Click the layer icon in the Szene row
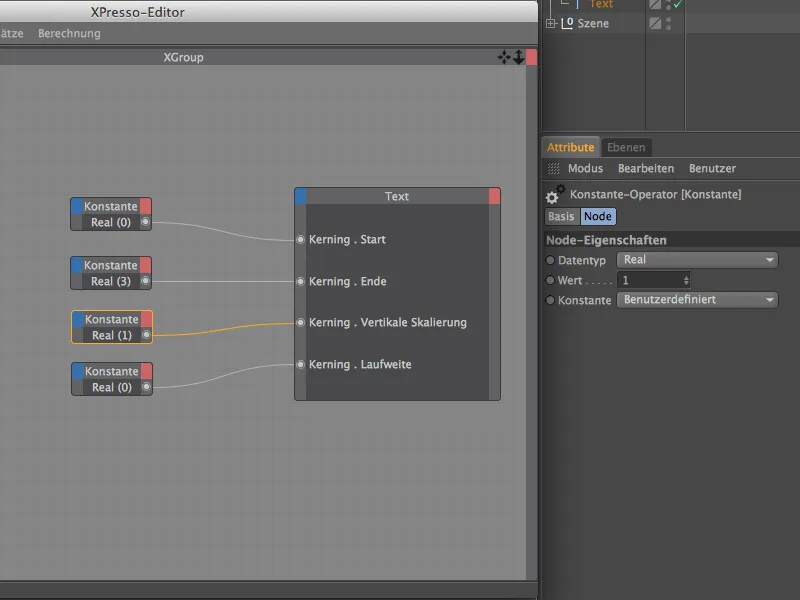 tap(655, 23)
